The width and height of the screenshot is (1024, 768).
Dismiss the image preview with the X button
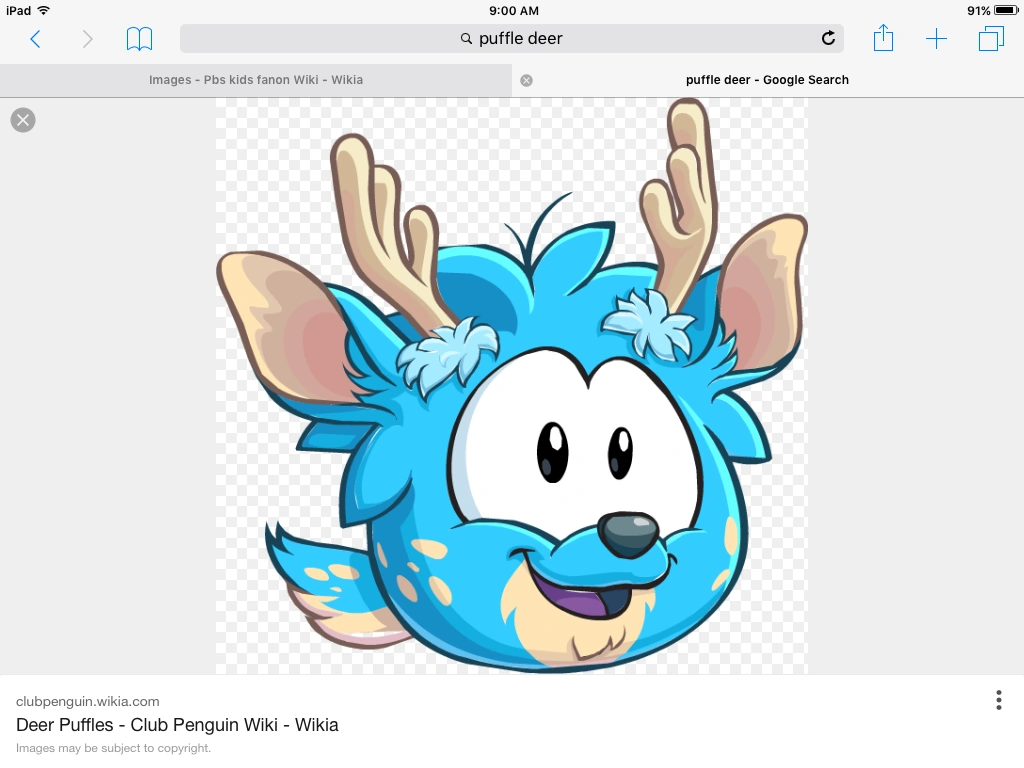click(22, 119)
